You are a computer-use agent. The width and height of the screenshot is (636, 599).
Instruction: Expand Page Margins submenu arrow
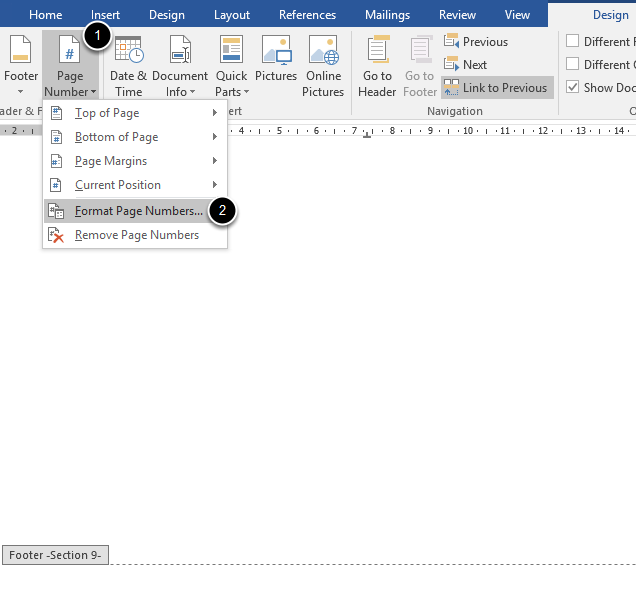click(x=215, y=161)
